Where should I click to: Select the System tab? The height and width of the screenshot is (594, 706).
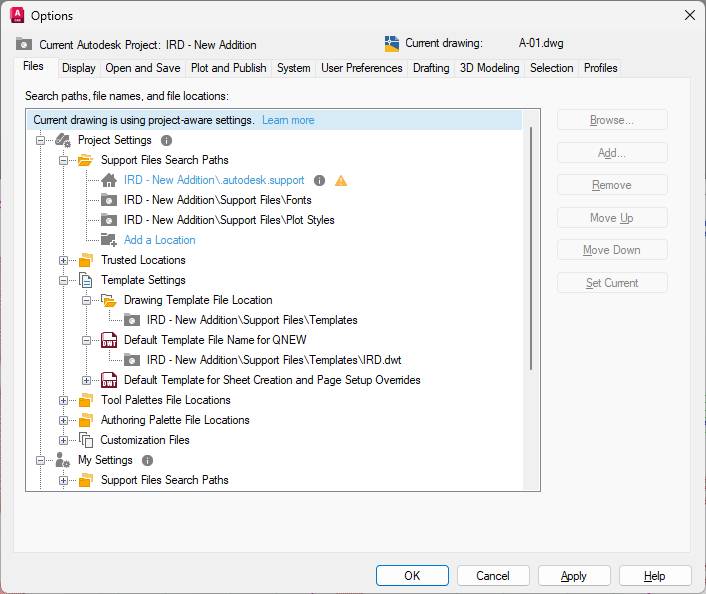click(x=294, y=68)
